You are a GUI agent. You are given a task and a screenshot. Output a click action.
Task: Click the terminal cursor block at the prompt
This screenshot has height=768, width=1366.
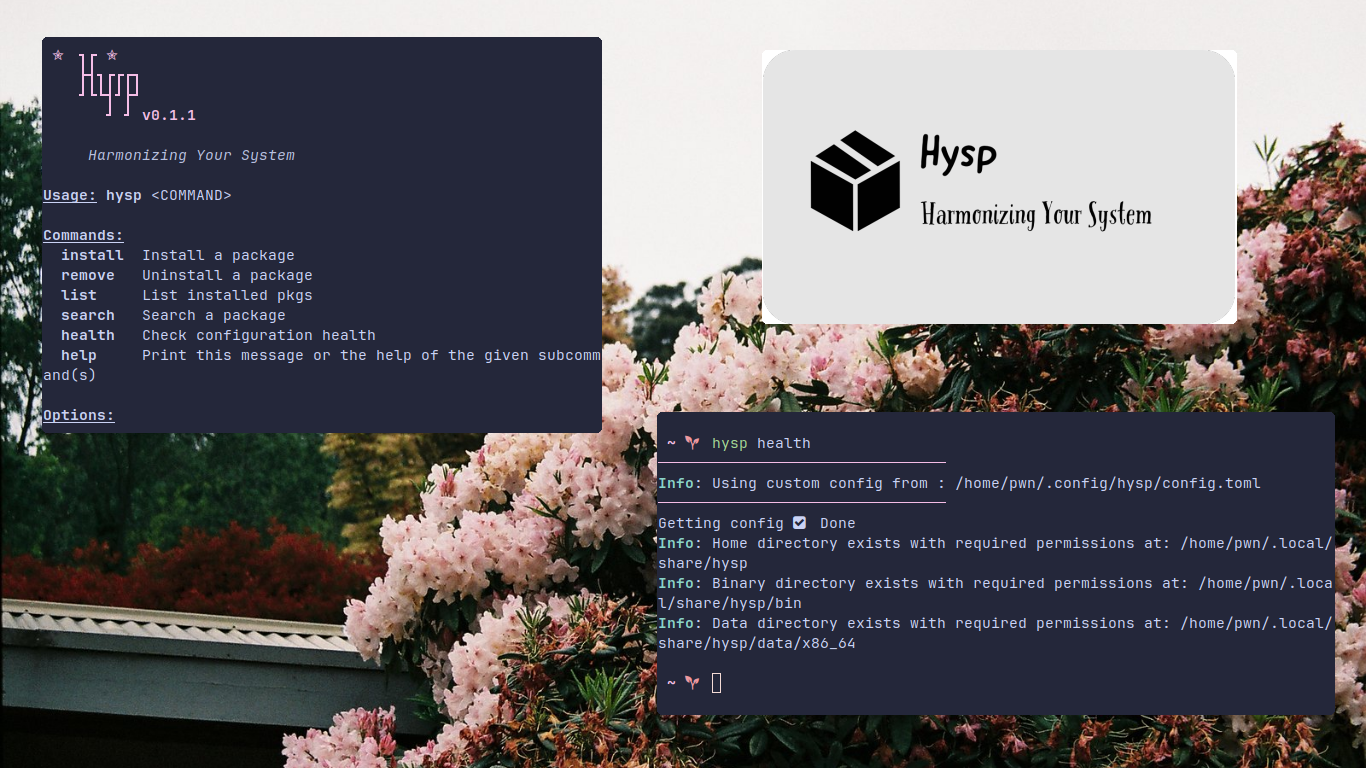[716, 683]
